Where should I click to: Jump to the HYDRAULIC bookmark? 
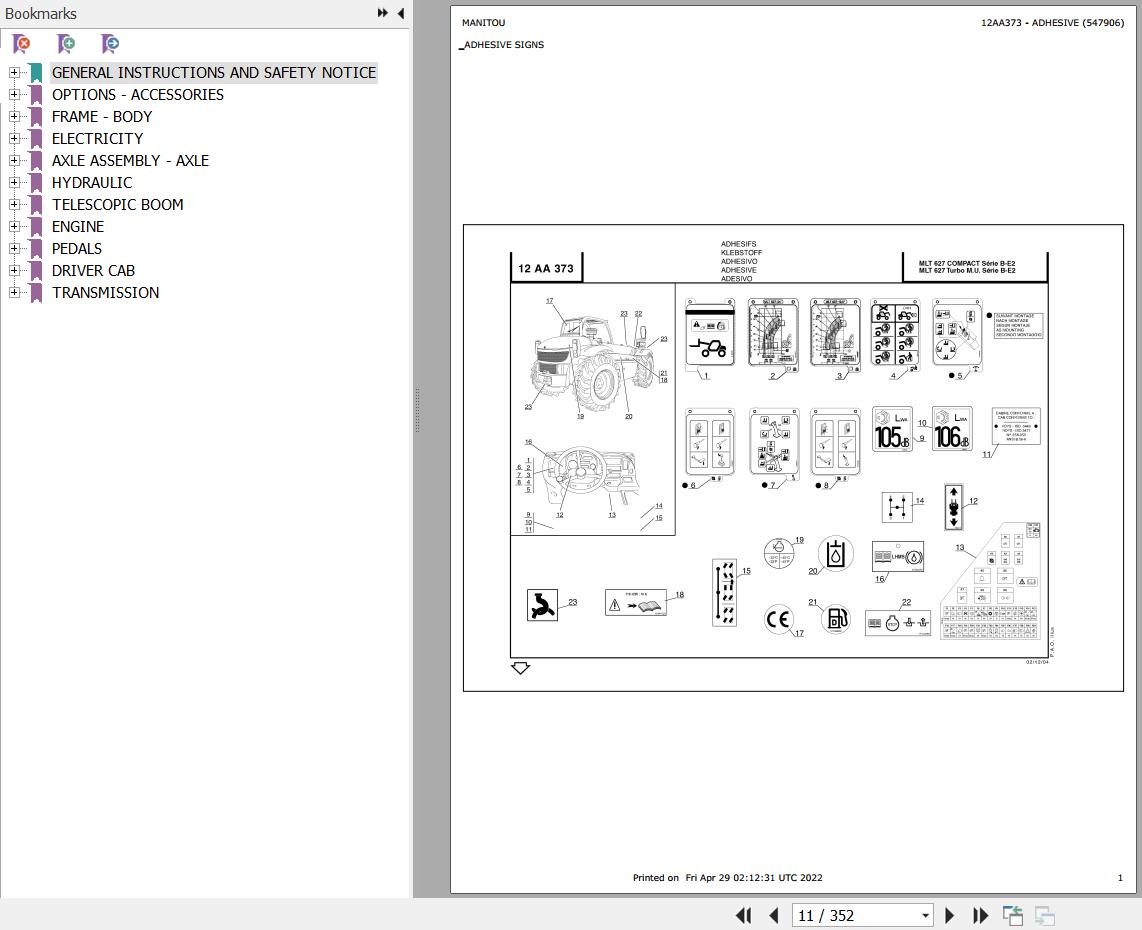(92, 183)
